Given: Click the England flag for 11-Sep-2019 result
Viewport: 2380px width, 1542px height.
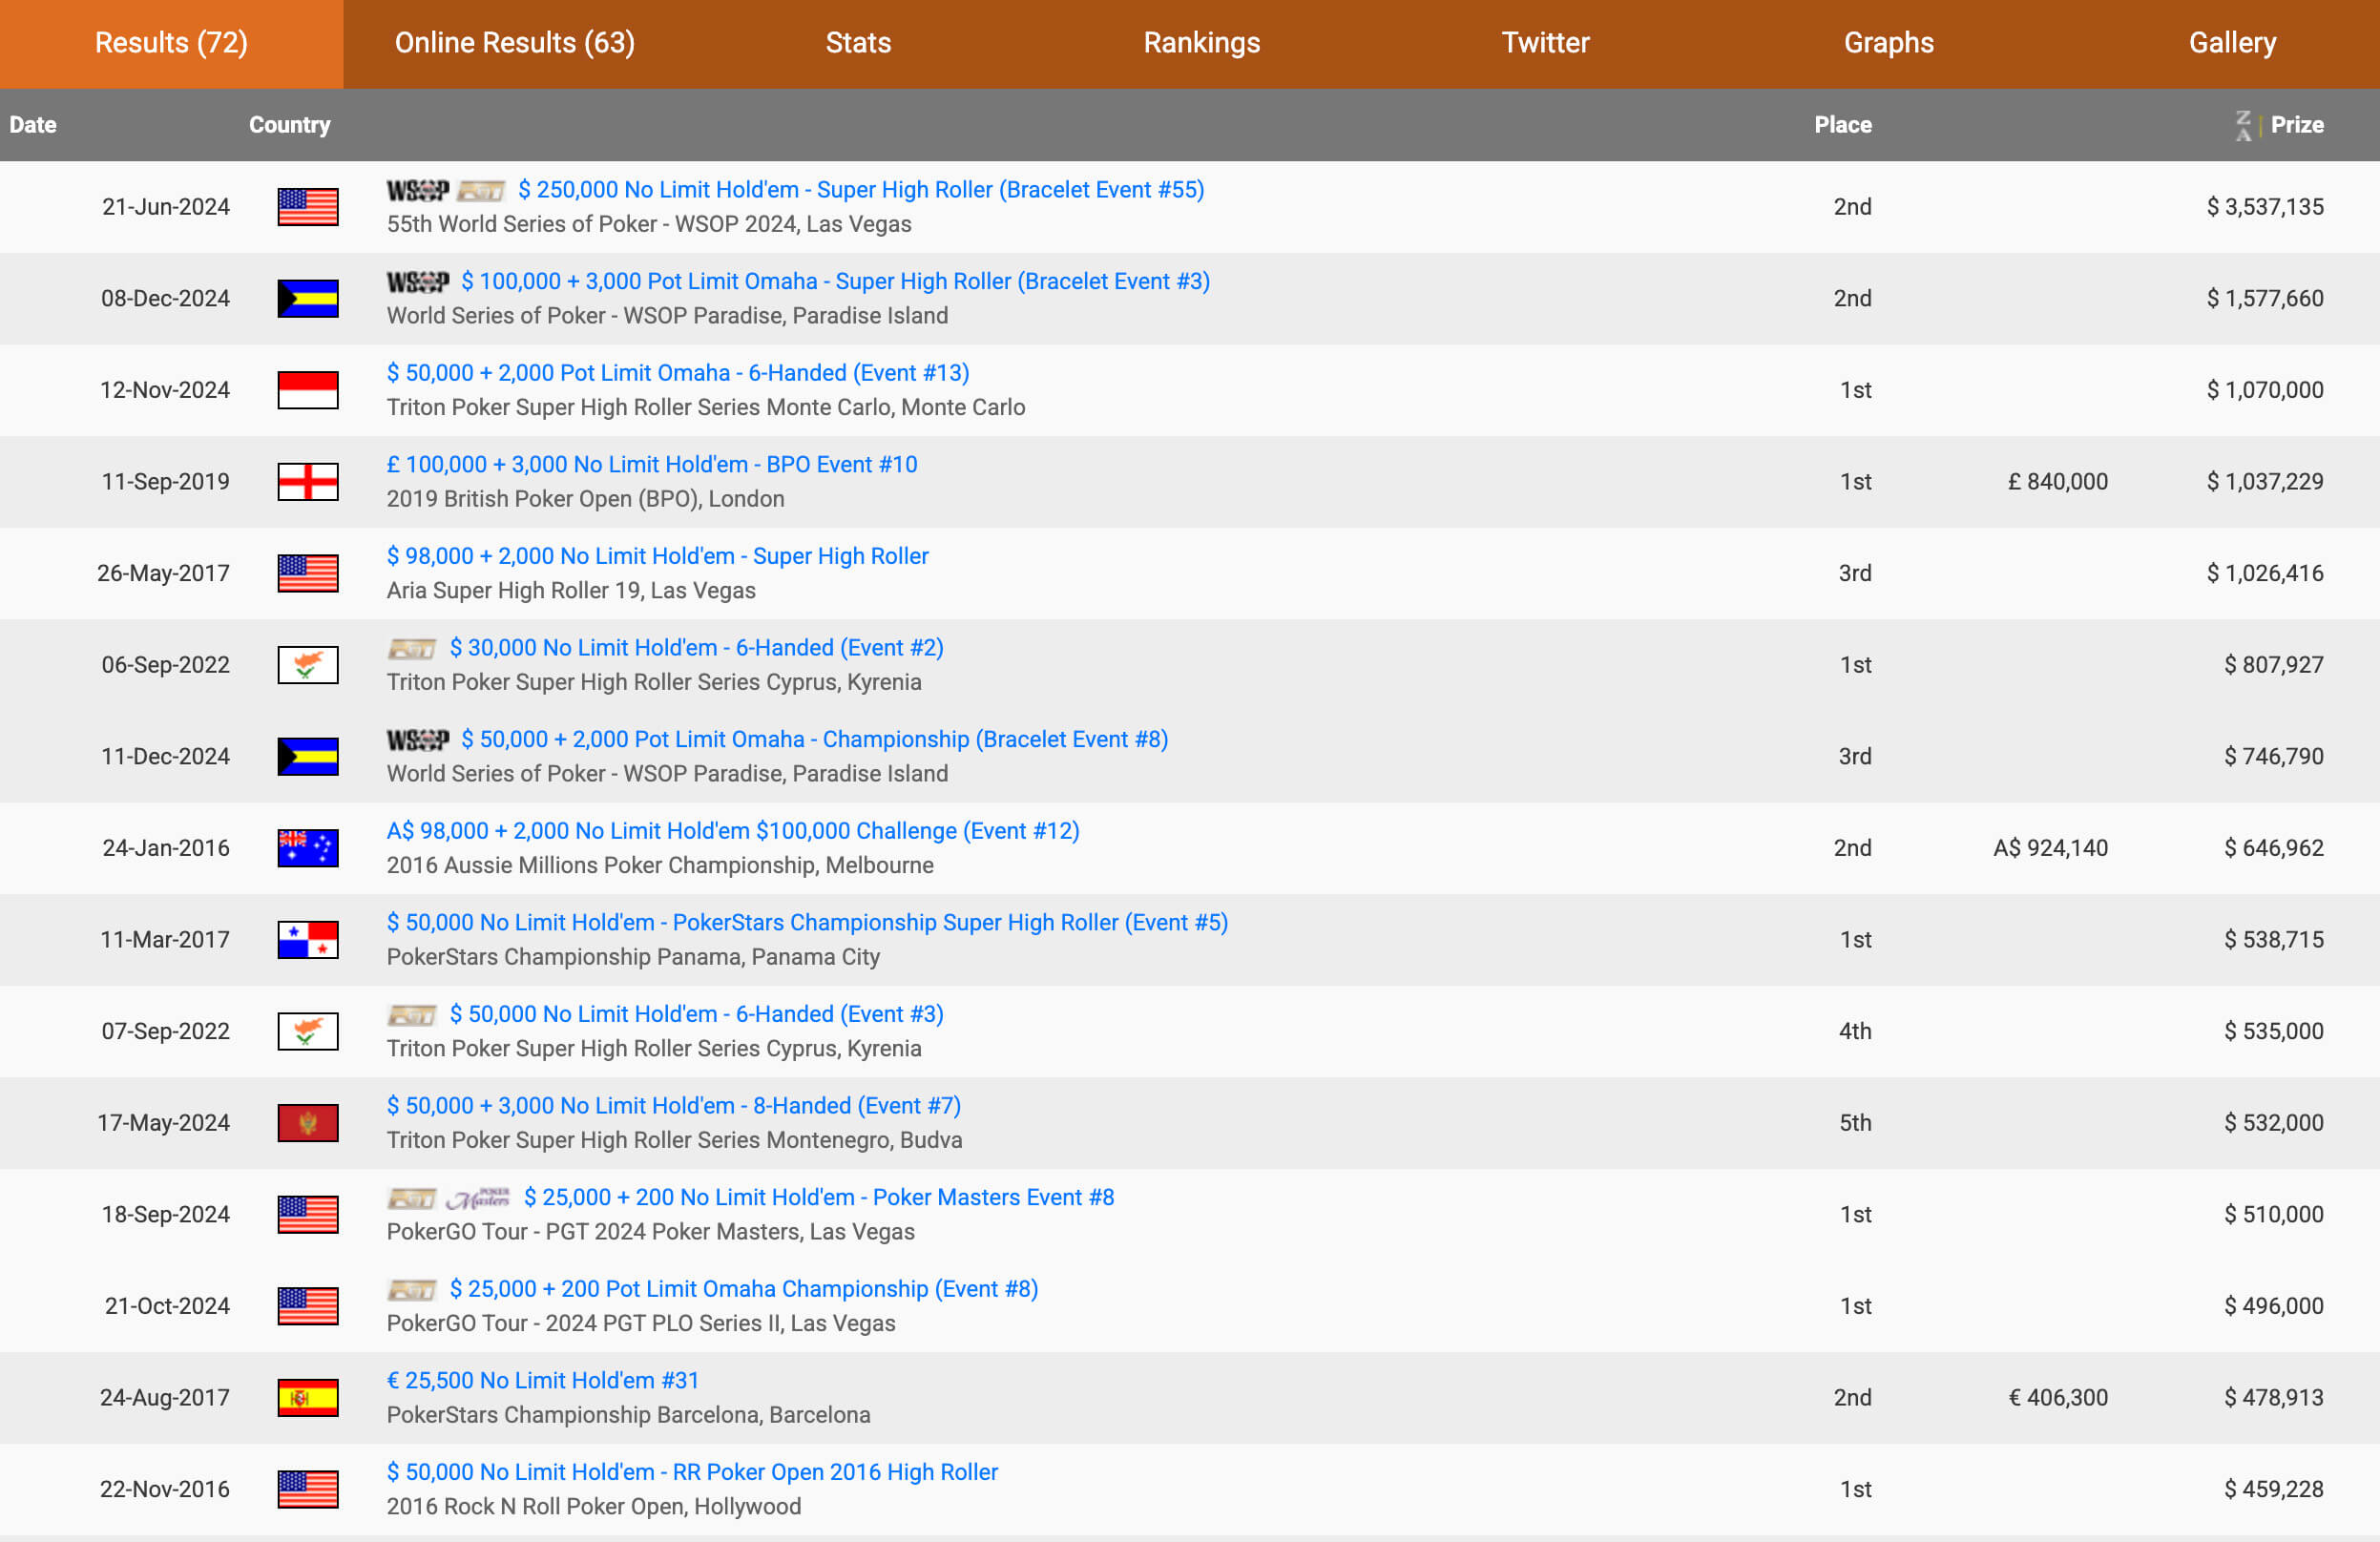Looking at the screenshot, I should click(x=307, y=481).
